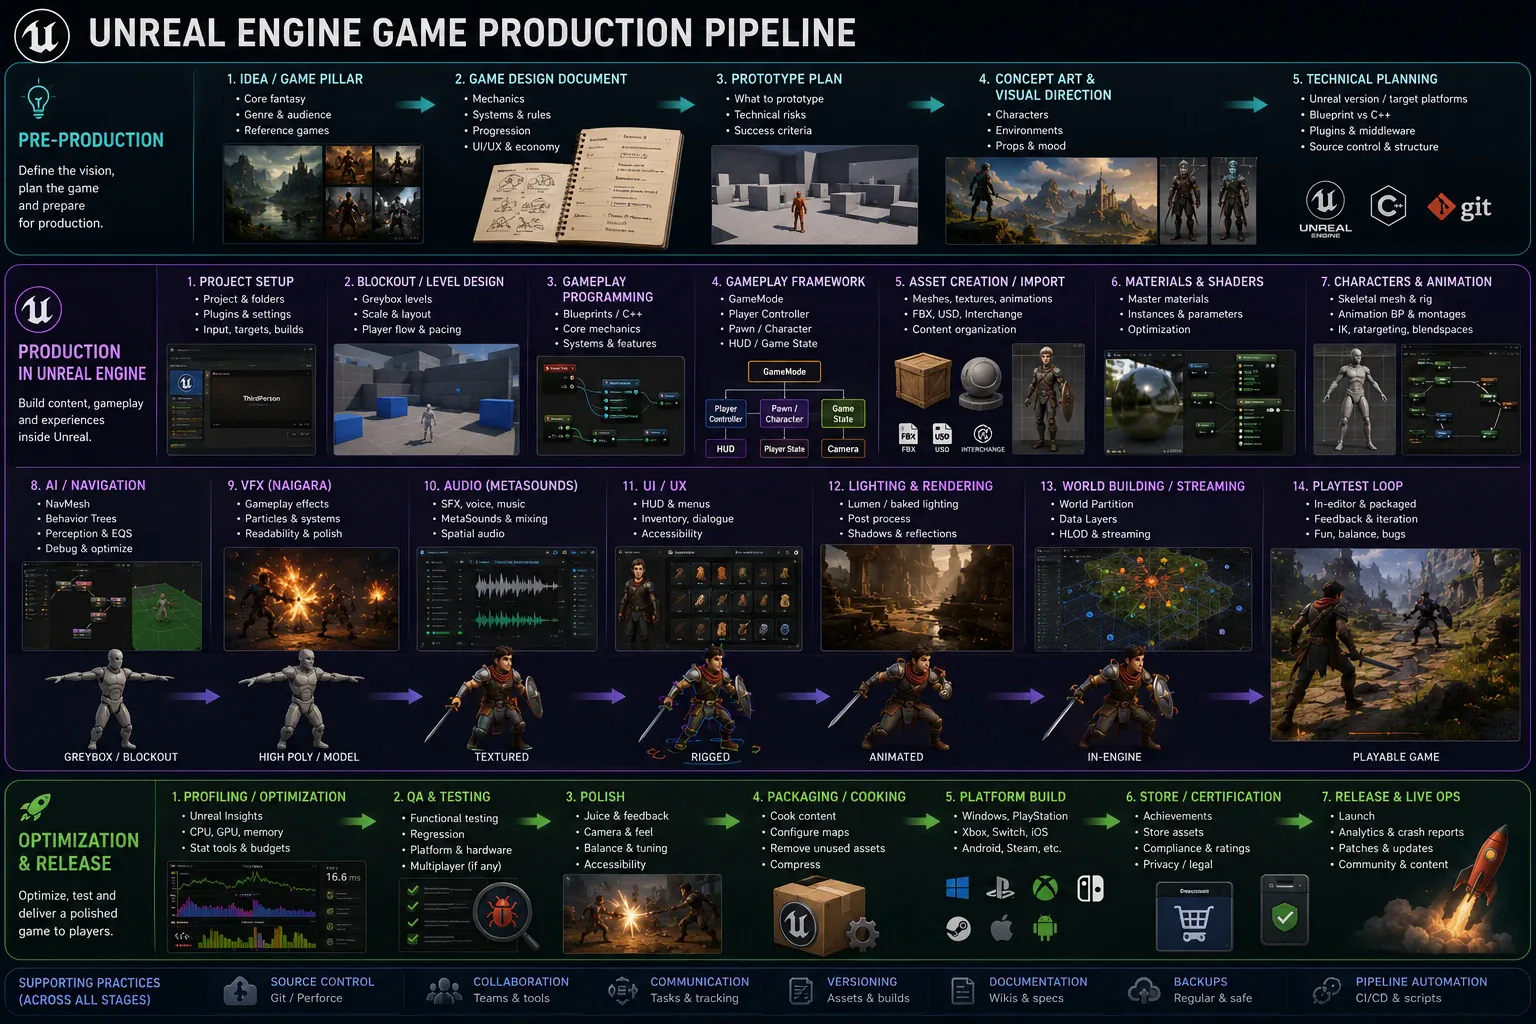Click the Apple platform logo
This screenshot has height=1024, width=1536.
pos(1001,929)
